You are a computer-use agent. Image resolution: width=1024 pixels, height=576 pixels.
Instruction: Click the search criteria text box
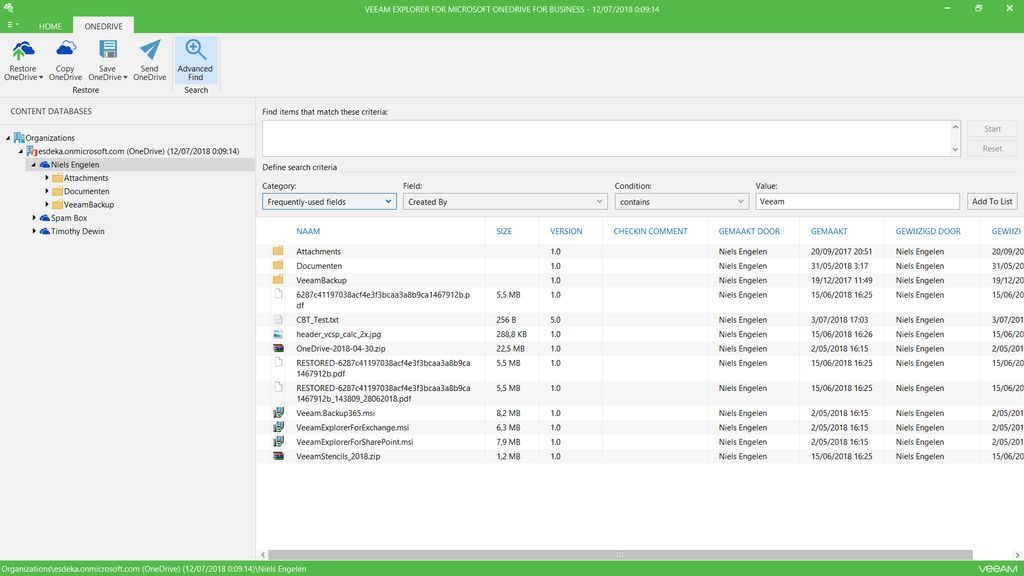click(x=606, y=138)
